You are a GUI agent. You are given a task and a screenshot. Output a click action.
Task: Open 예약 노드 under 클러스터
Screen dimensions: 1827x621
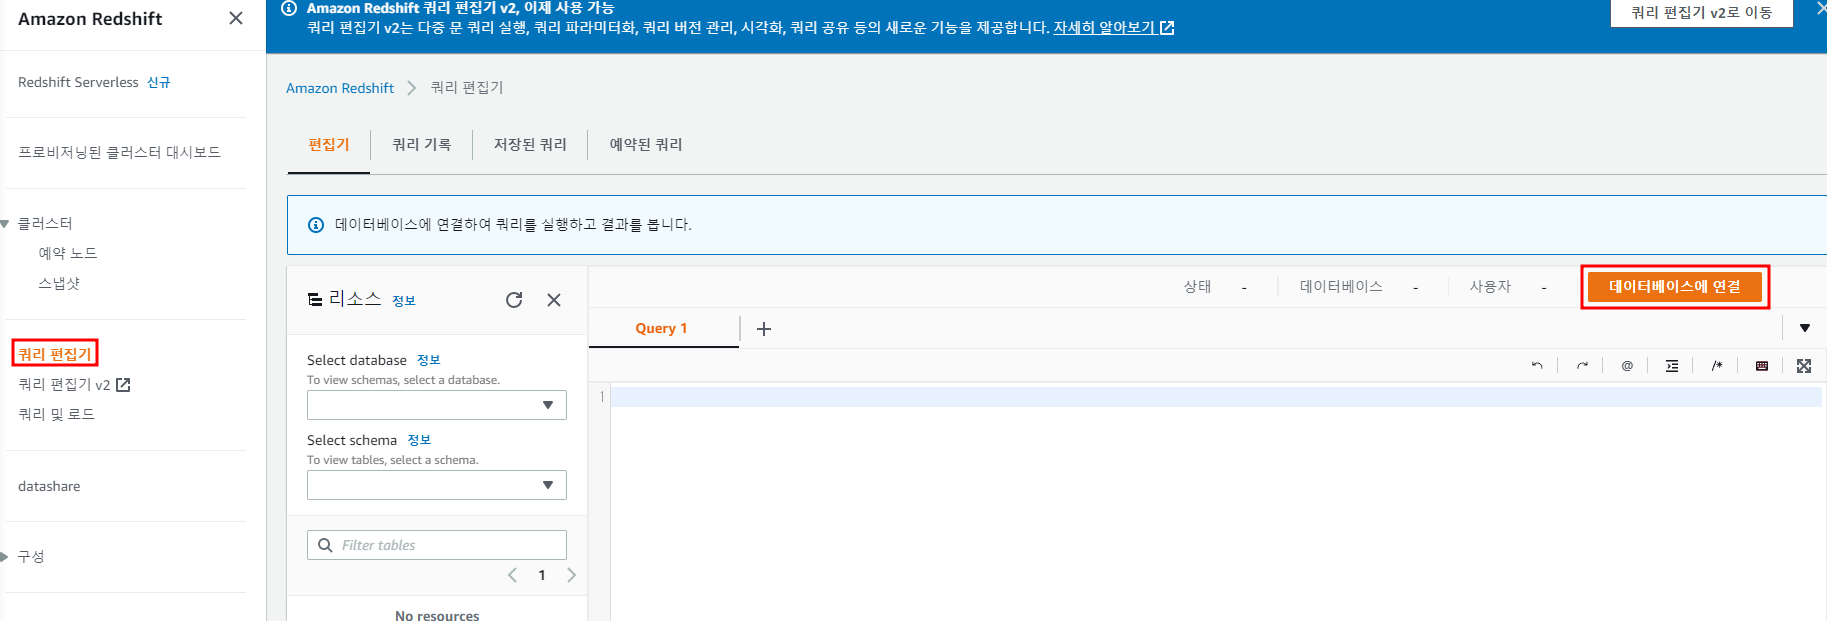tap(68, 253)
